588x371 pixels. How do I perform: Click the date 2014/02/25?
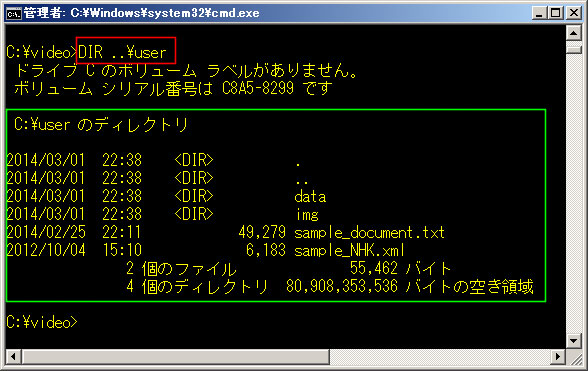(x=46, y=233)
